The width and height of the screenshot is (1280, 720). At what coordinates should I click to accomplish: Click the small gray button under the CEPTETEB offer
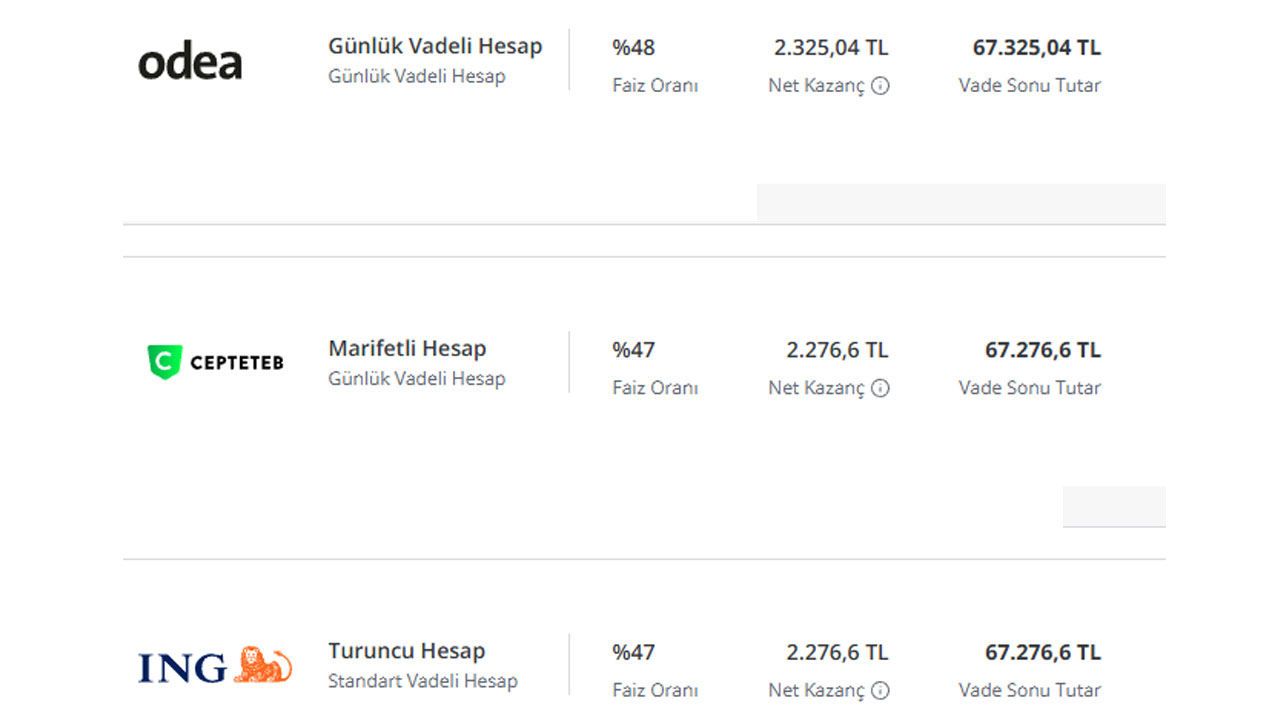coord(1114,506)
